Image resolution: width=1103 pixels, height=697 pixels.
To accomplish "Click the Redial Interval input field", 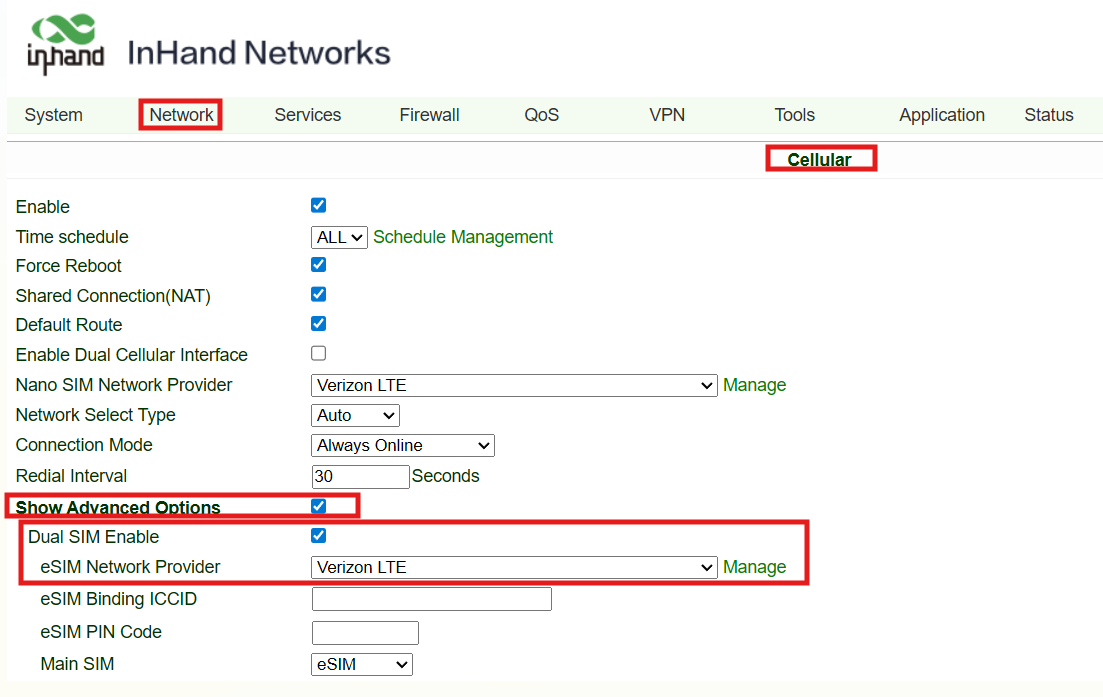I will pyautogui.click(x=360, y=476).
